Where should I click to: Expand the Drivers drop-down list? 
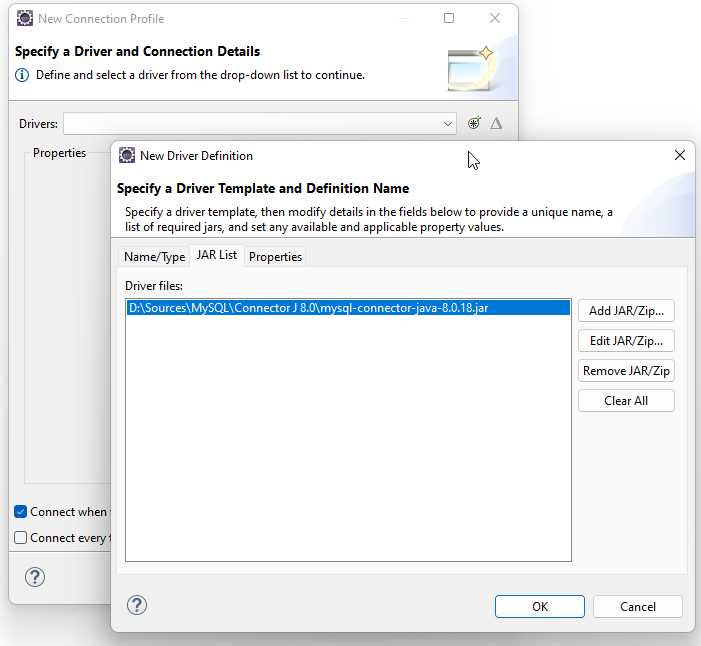(x=448, y=124)
